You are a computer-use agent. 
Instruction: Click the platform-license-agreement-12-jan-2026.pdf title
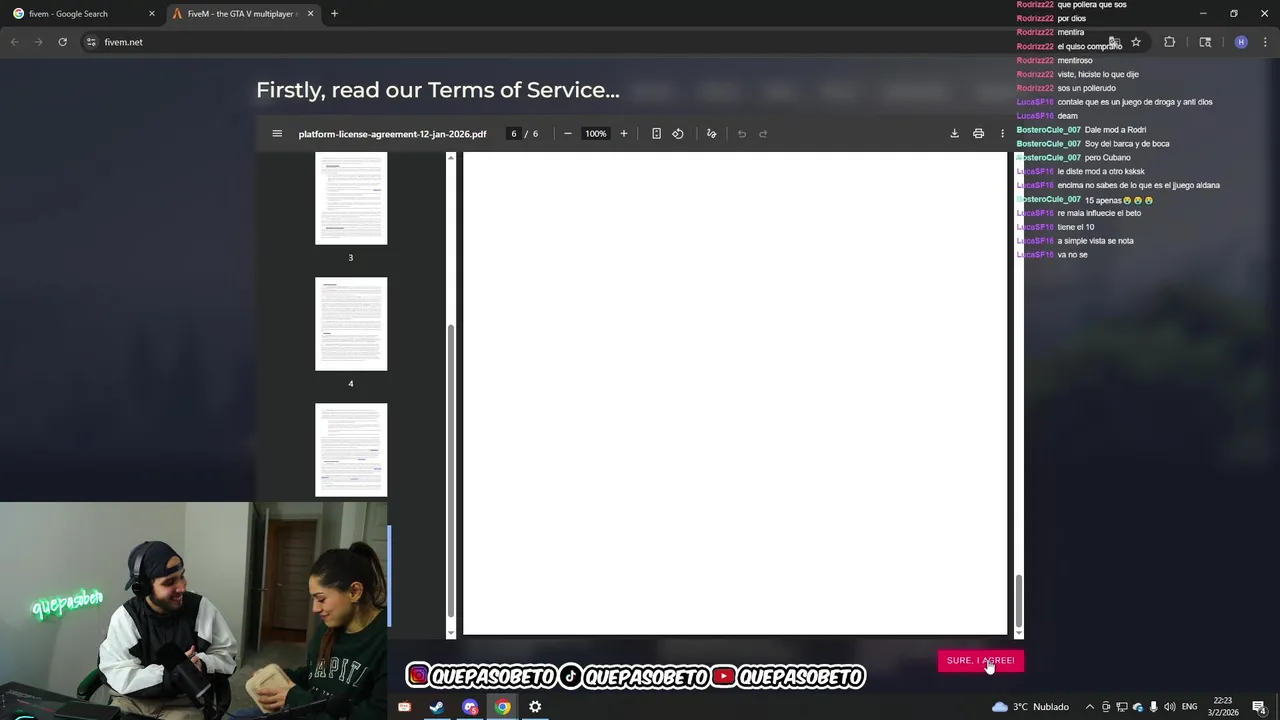(x=392, y=134)
